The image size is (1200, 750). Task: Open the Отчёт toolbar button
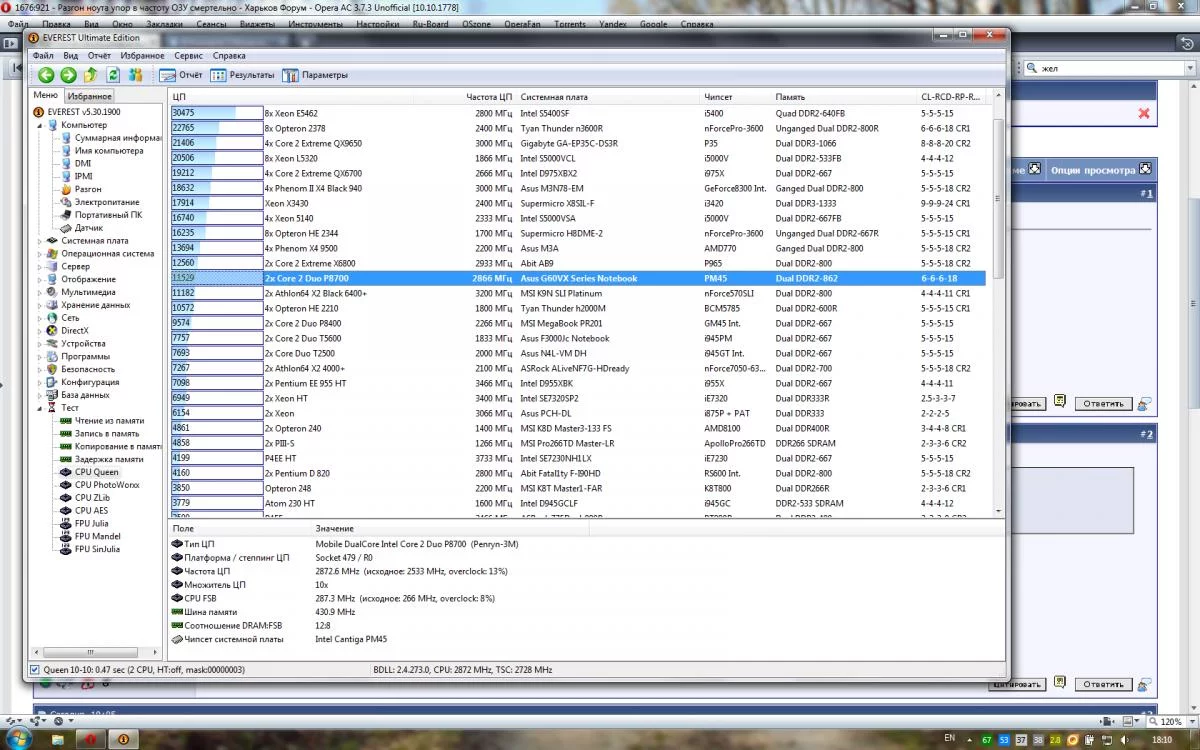[182, 75]
